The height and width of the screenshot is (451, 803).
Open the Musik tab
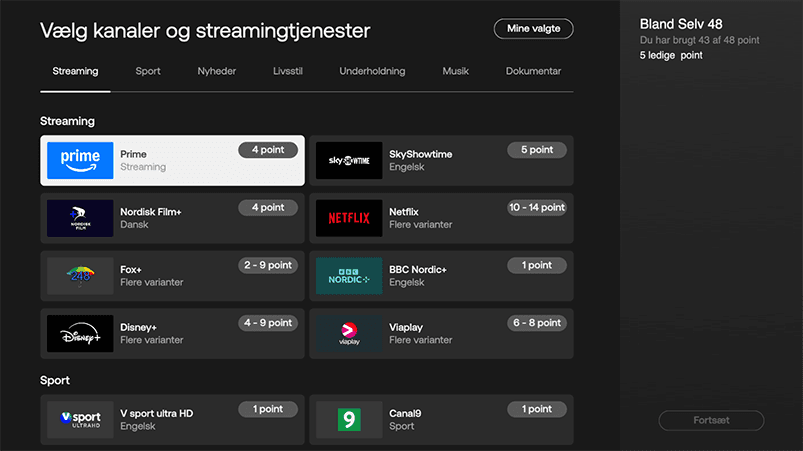click(456, 71)
